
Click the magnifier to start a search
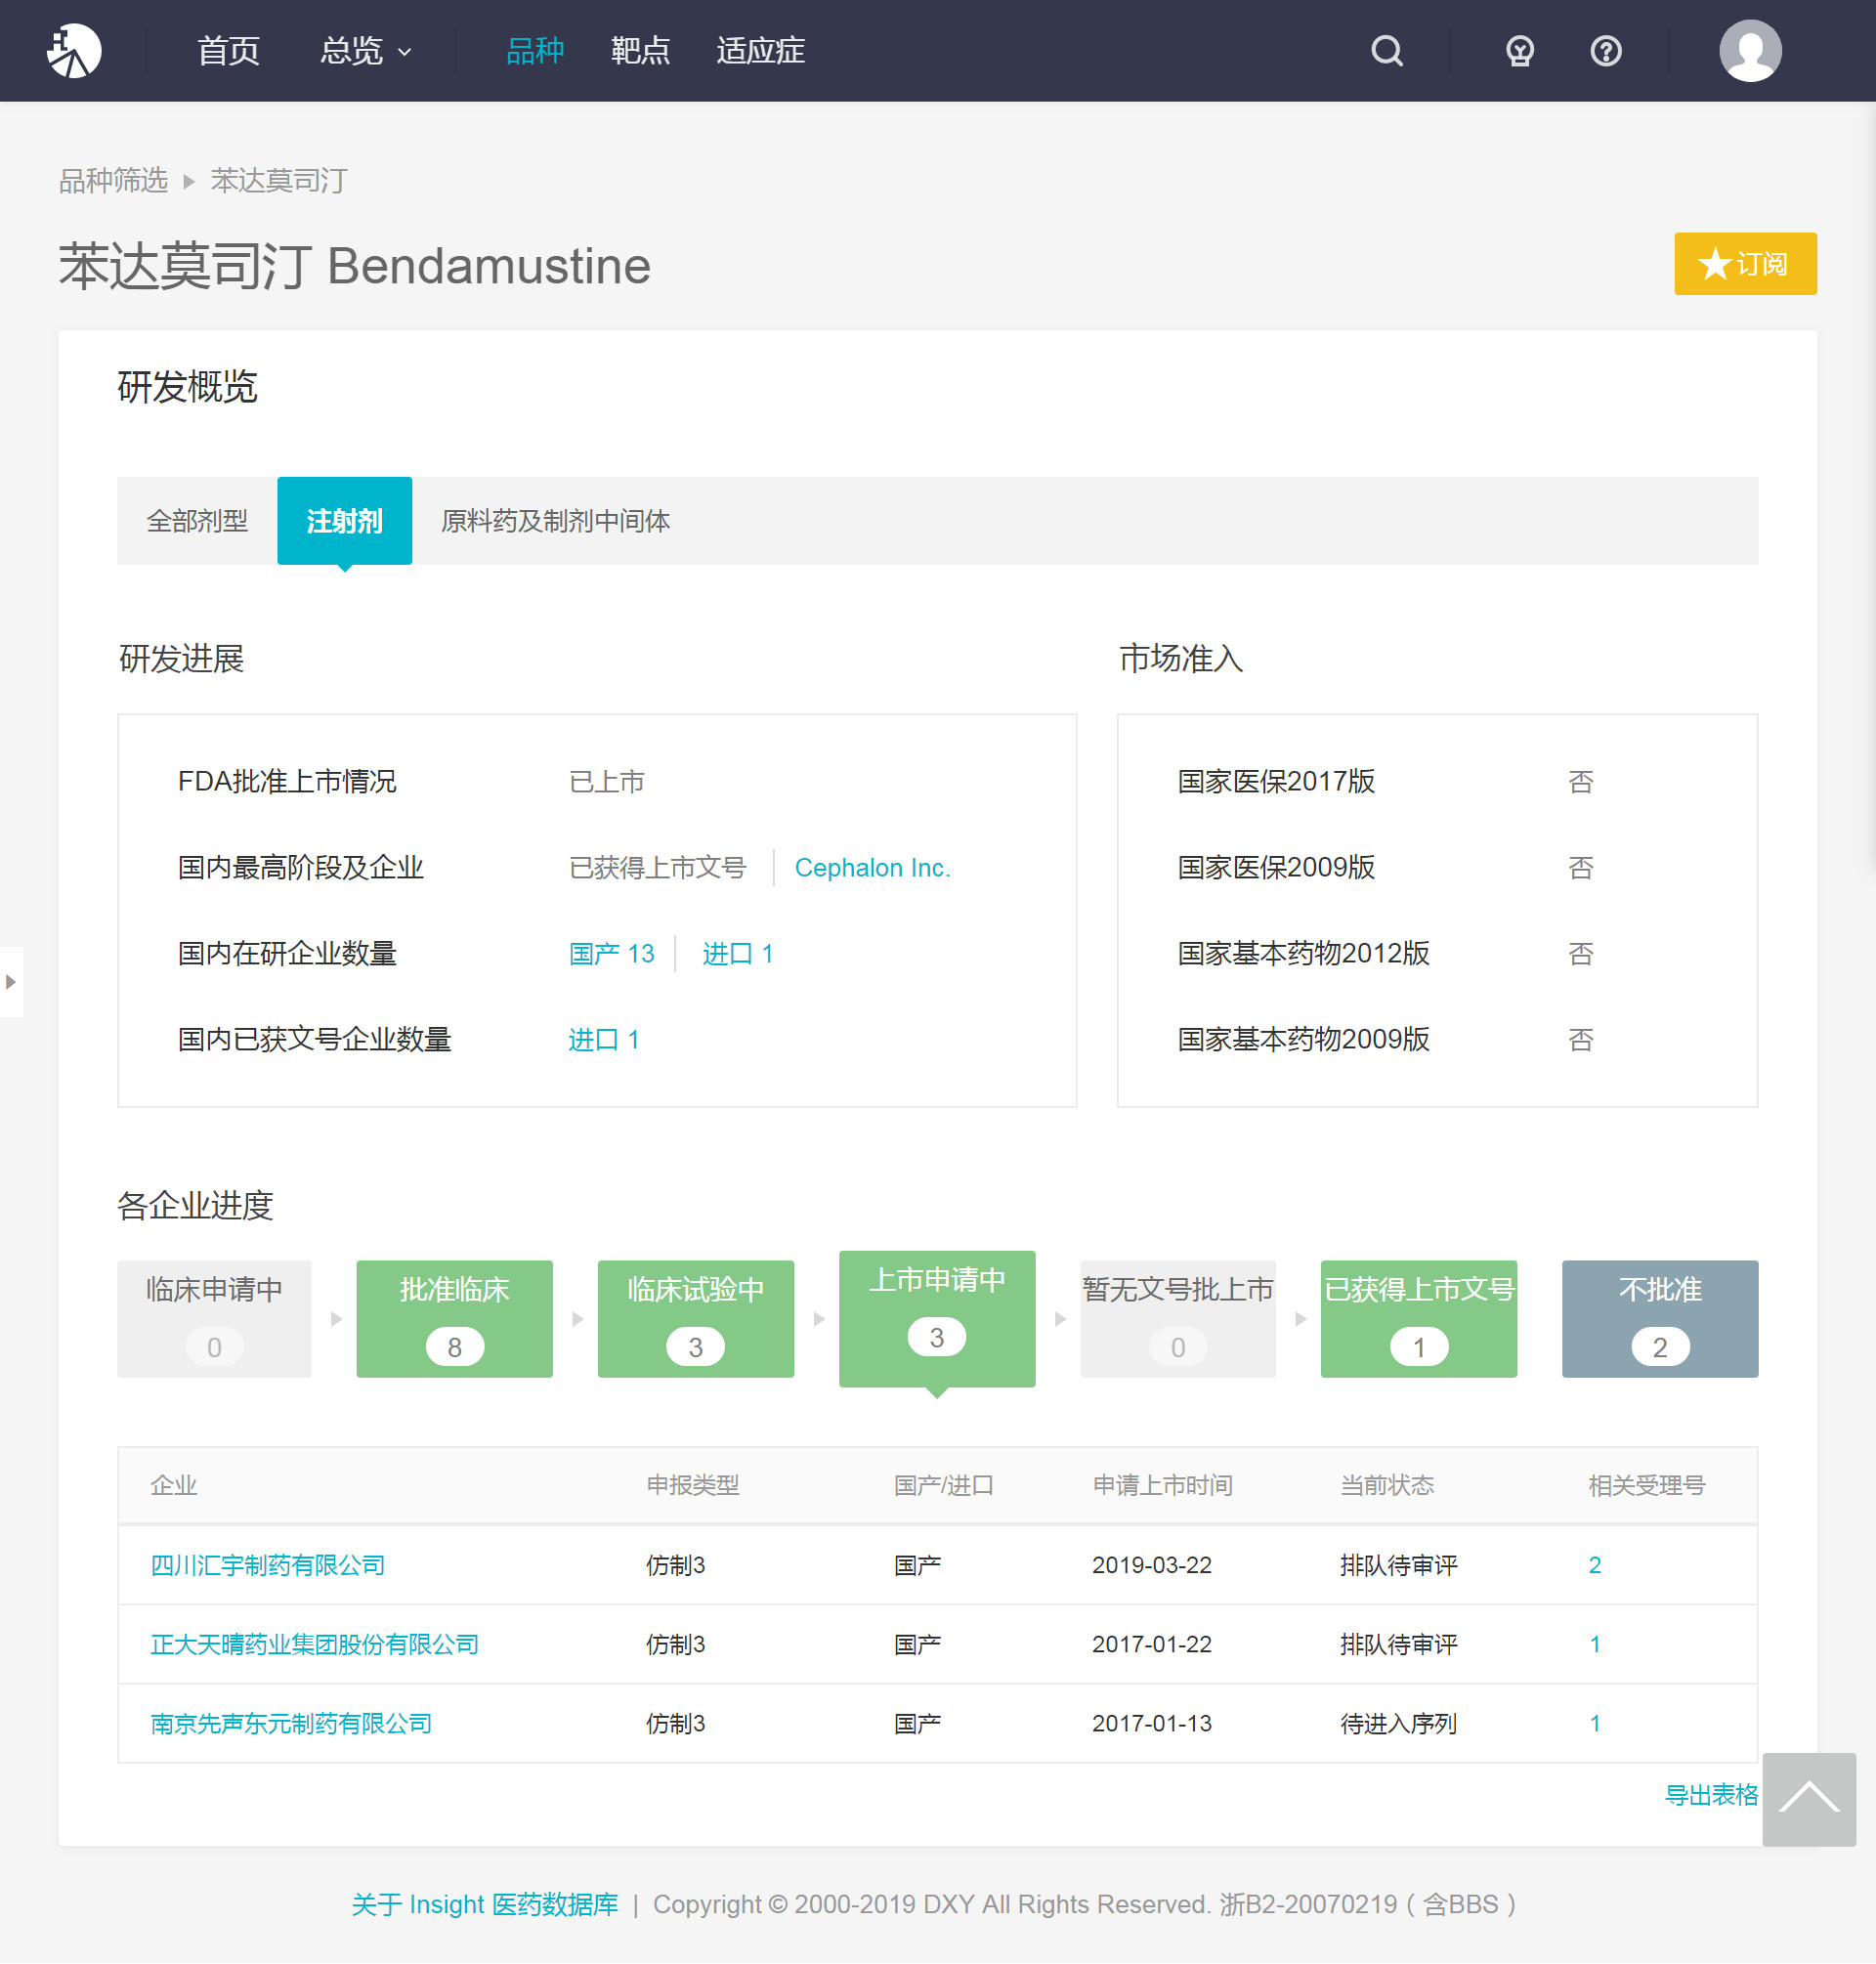1386,51
